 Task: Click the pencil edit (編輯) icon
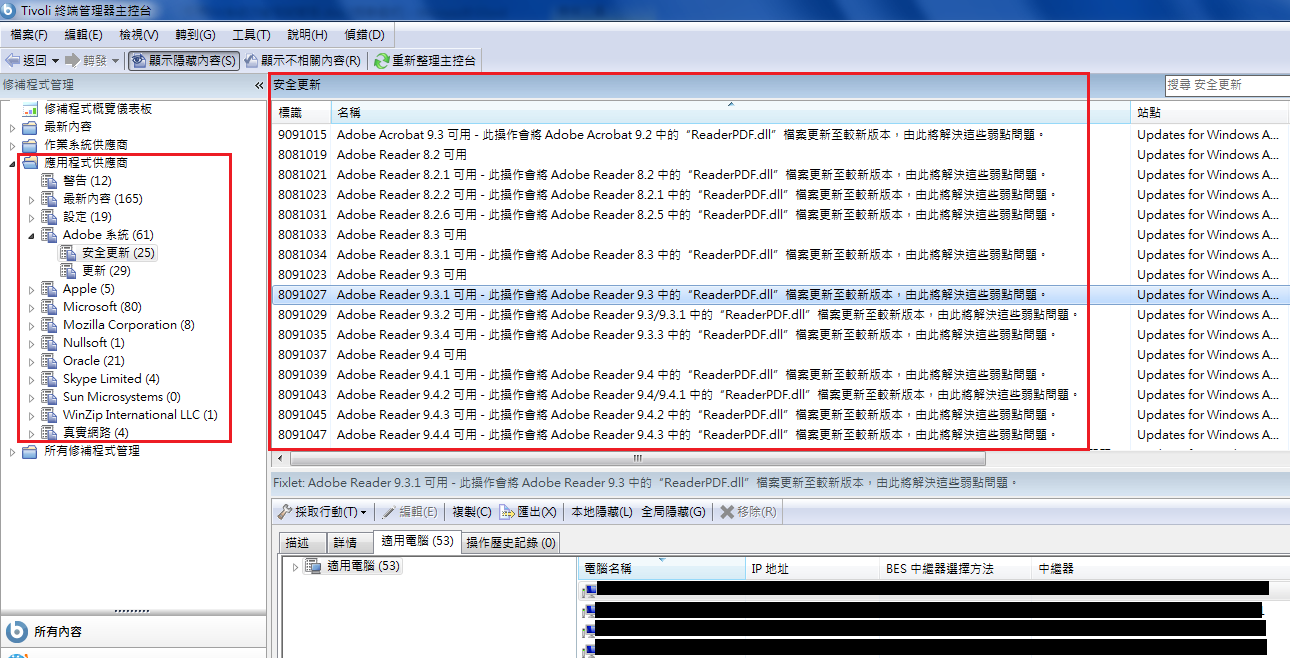389,512
